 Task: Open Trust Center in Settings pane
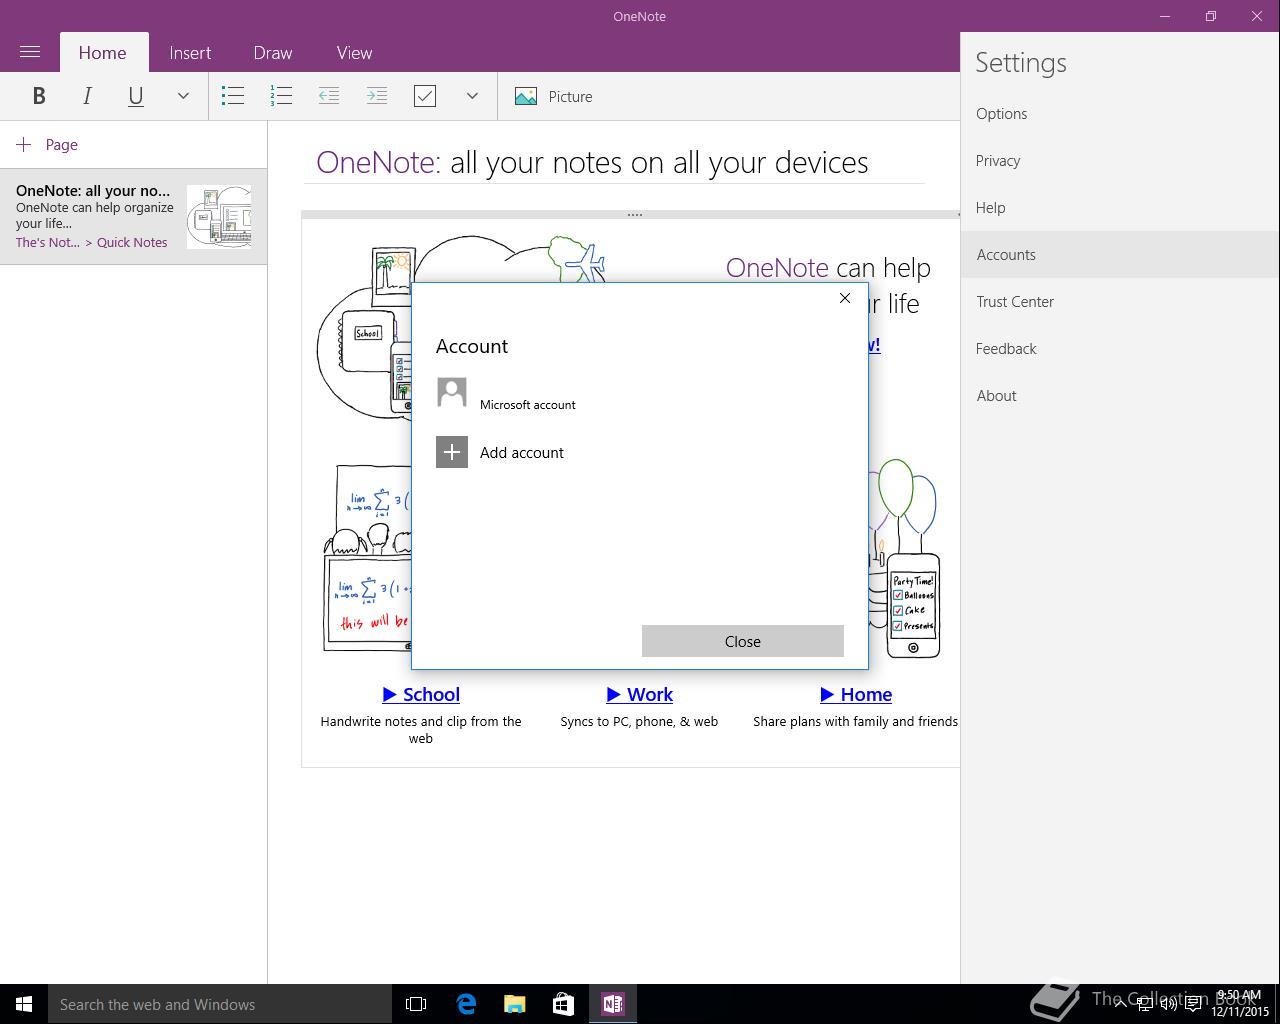[1120, 302]
